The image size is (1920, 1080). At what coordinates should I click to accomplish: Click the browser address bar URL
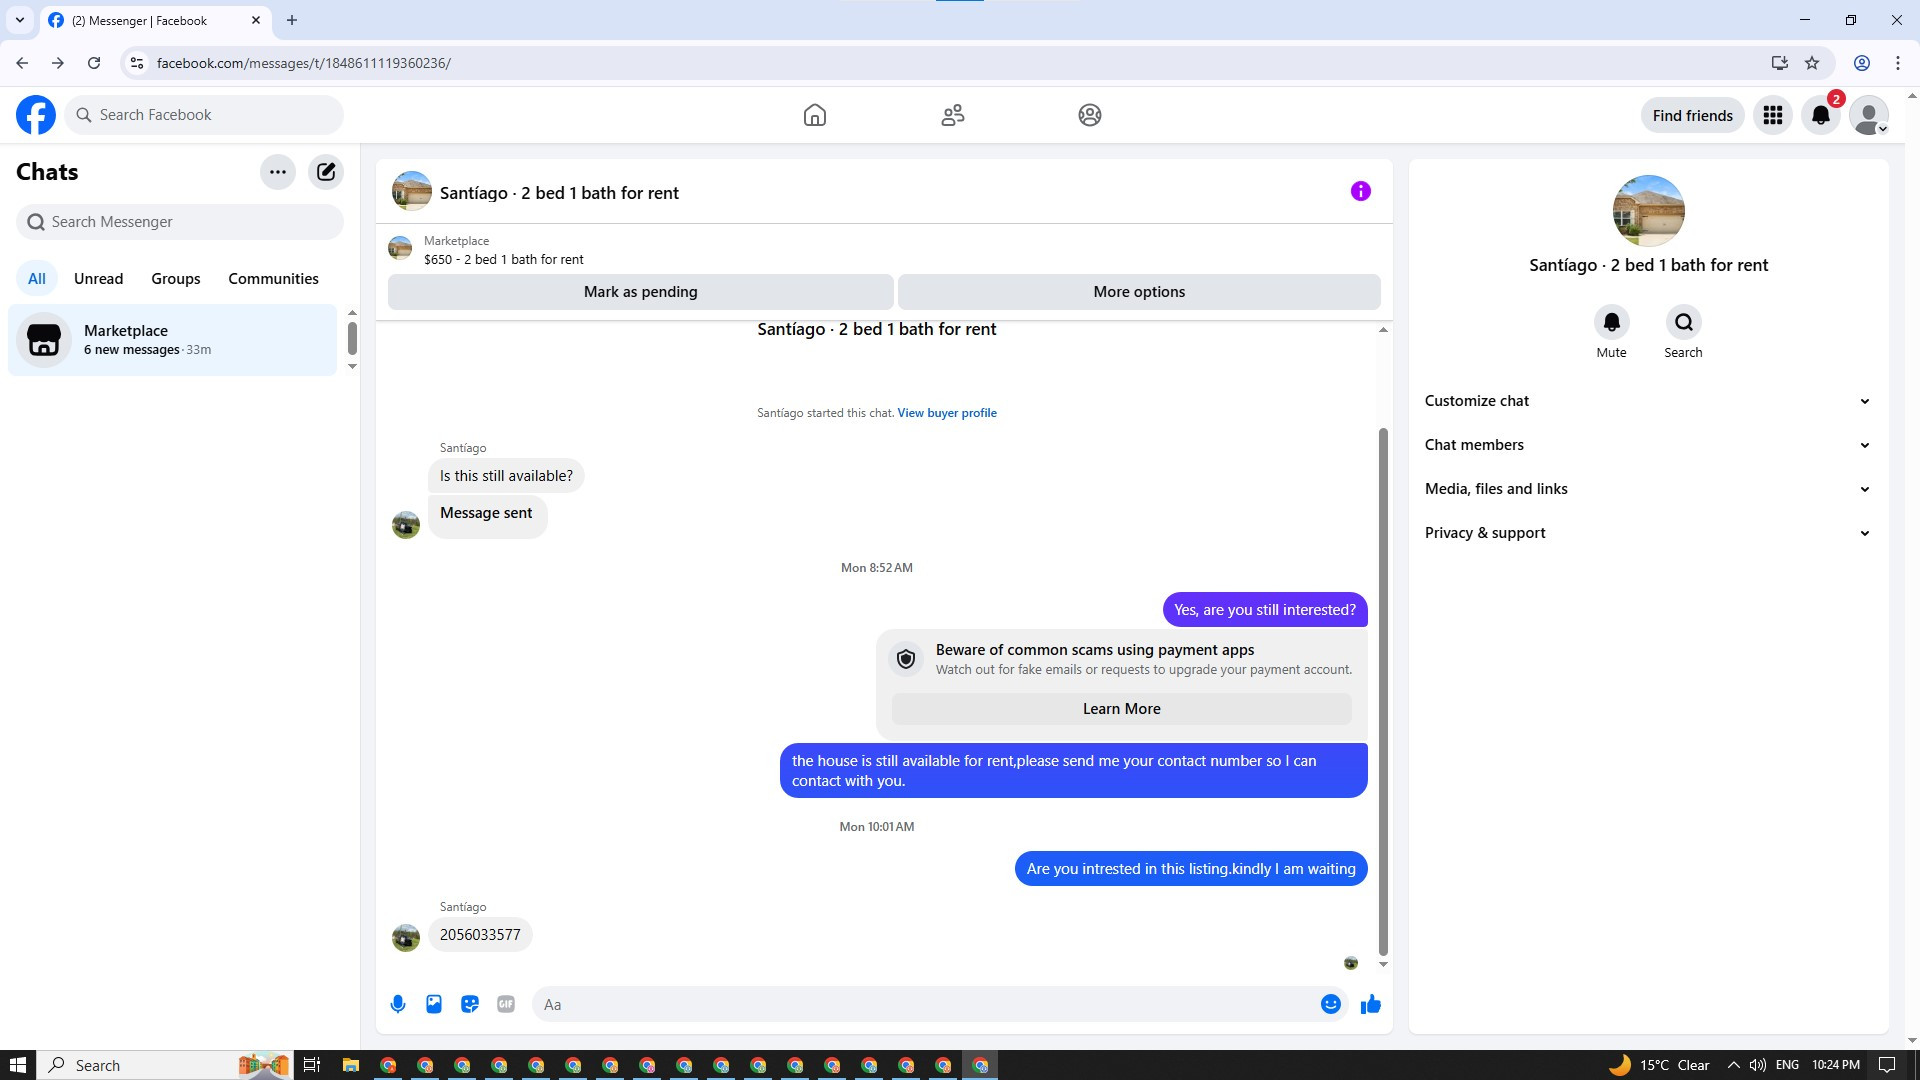304,63
